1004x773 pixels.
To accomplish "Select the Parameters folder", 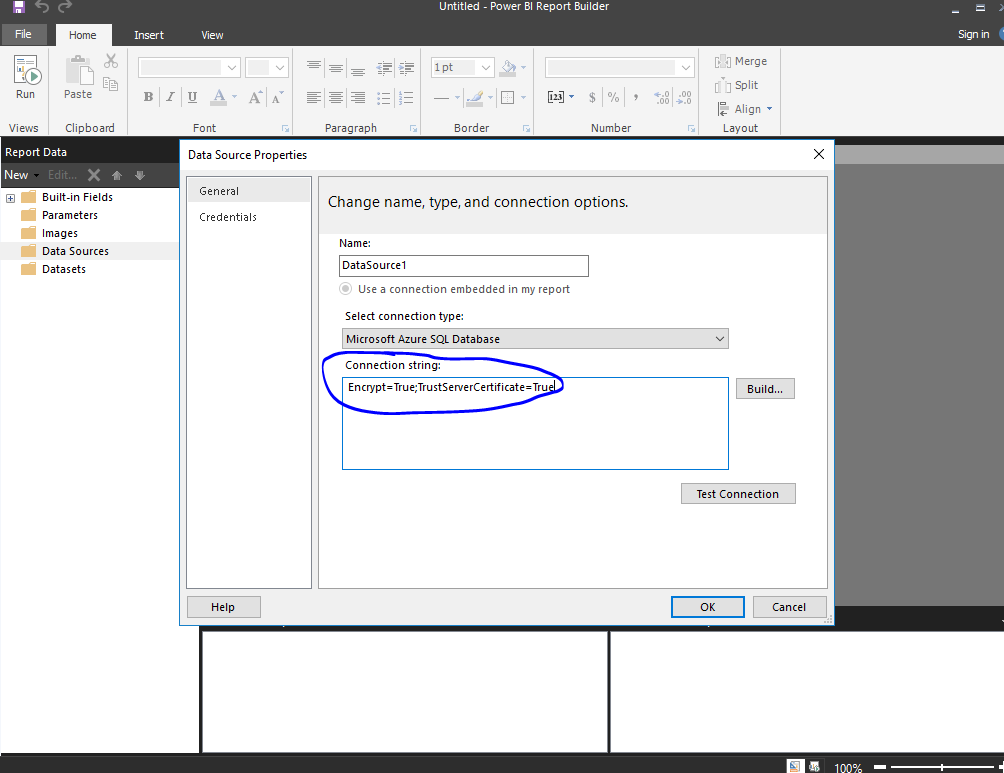I will click(x=70, y=215).
